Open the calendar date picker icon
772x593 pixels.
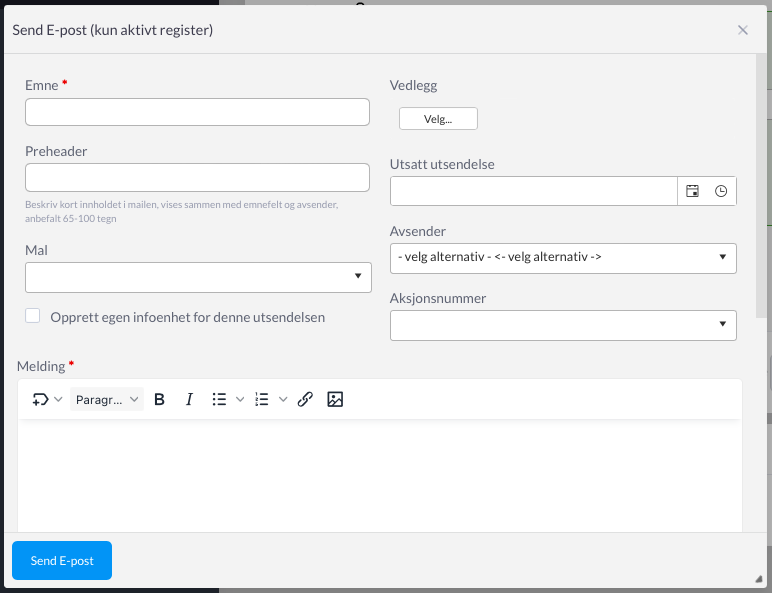pos(692,191)
